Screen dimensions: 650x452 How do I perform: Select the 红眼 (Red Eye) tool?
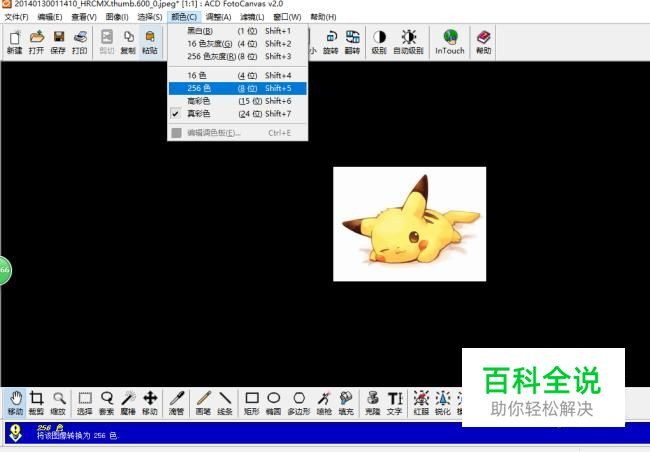click(x=421, y=403)
